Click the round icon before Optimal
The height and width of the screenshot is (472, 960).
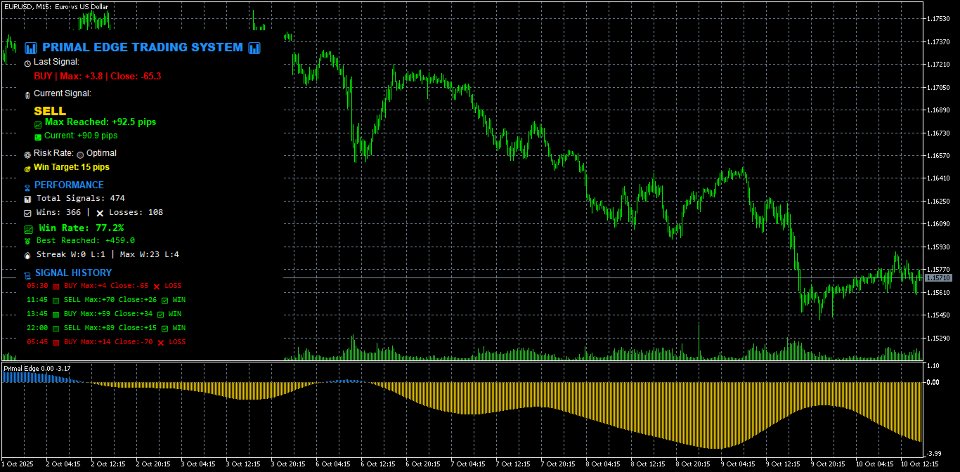tap(80, 155)
